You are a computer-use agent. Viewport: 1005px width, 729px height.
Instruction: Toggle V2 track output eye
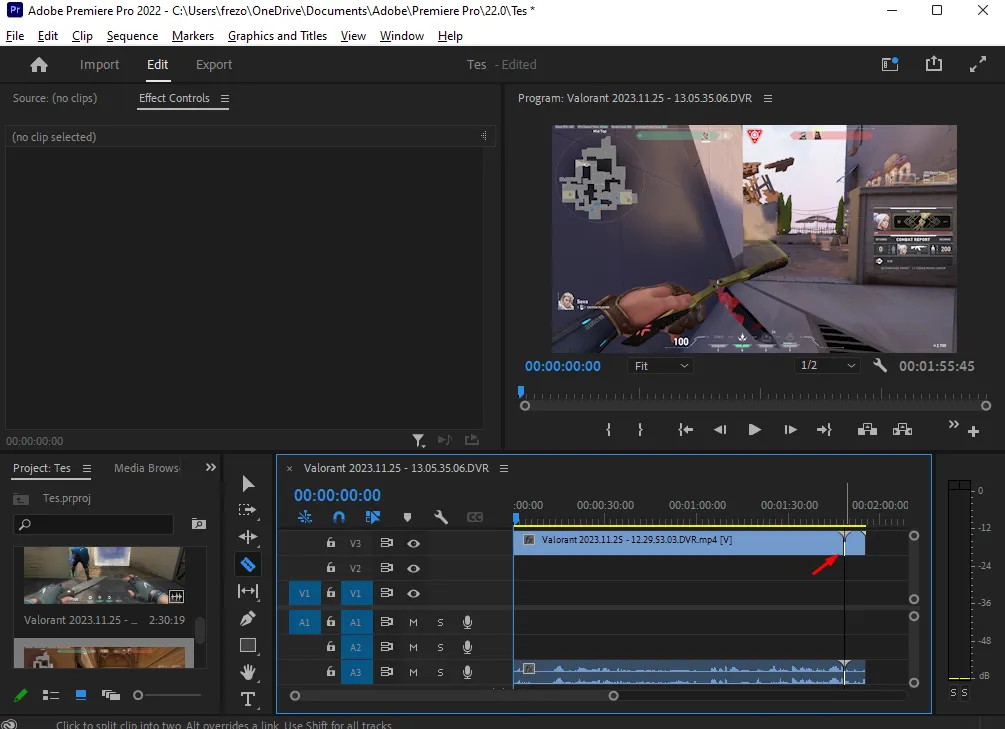tap(413, 568)
